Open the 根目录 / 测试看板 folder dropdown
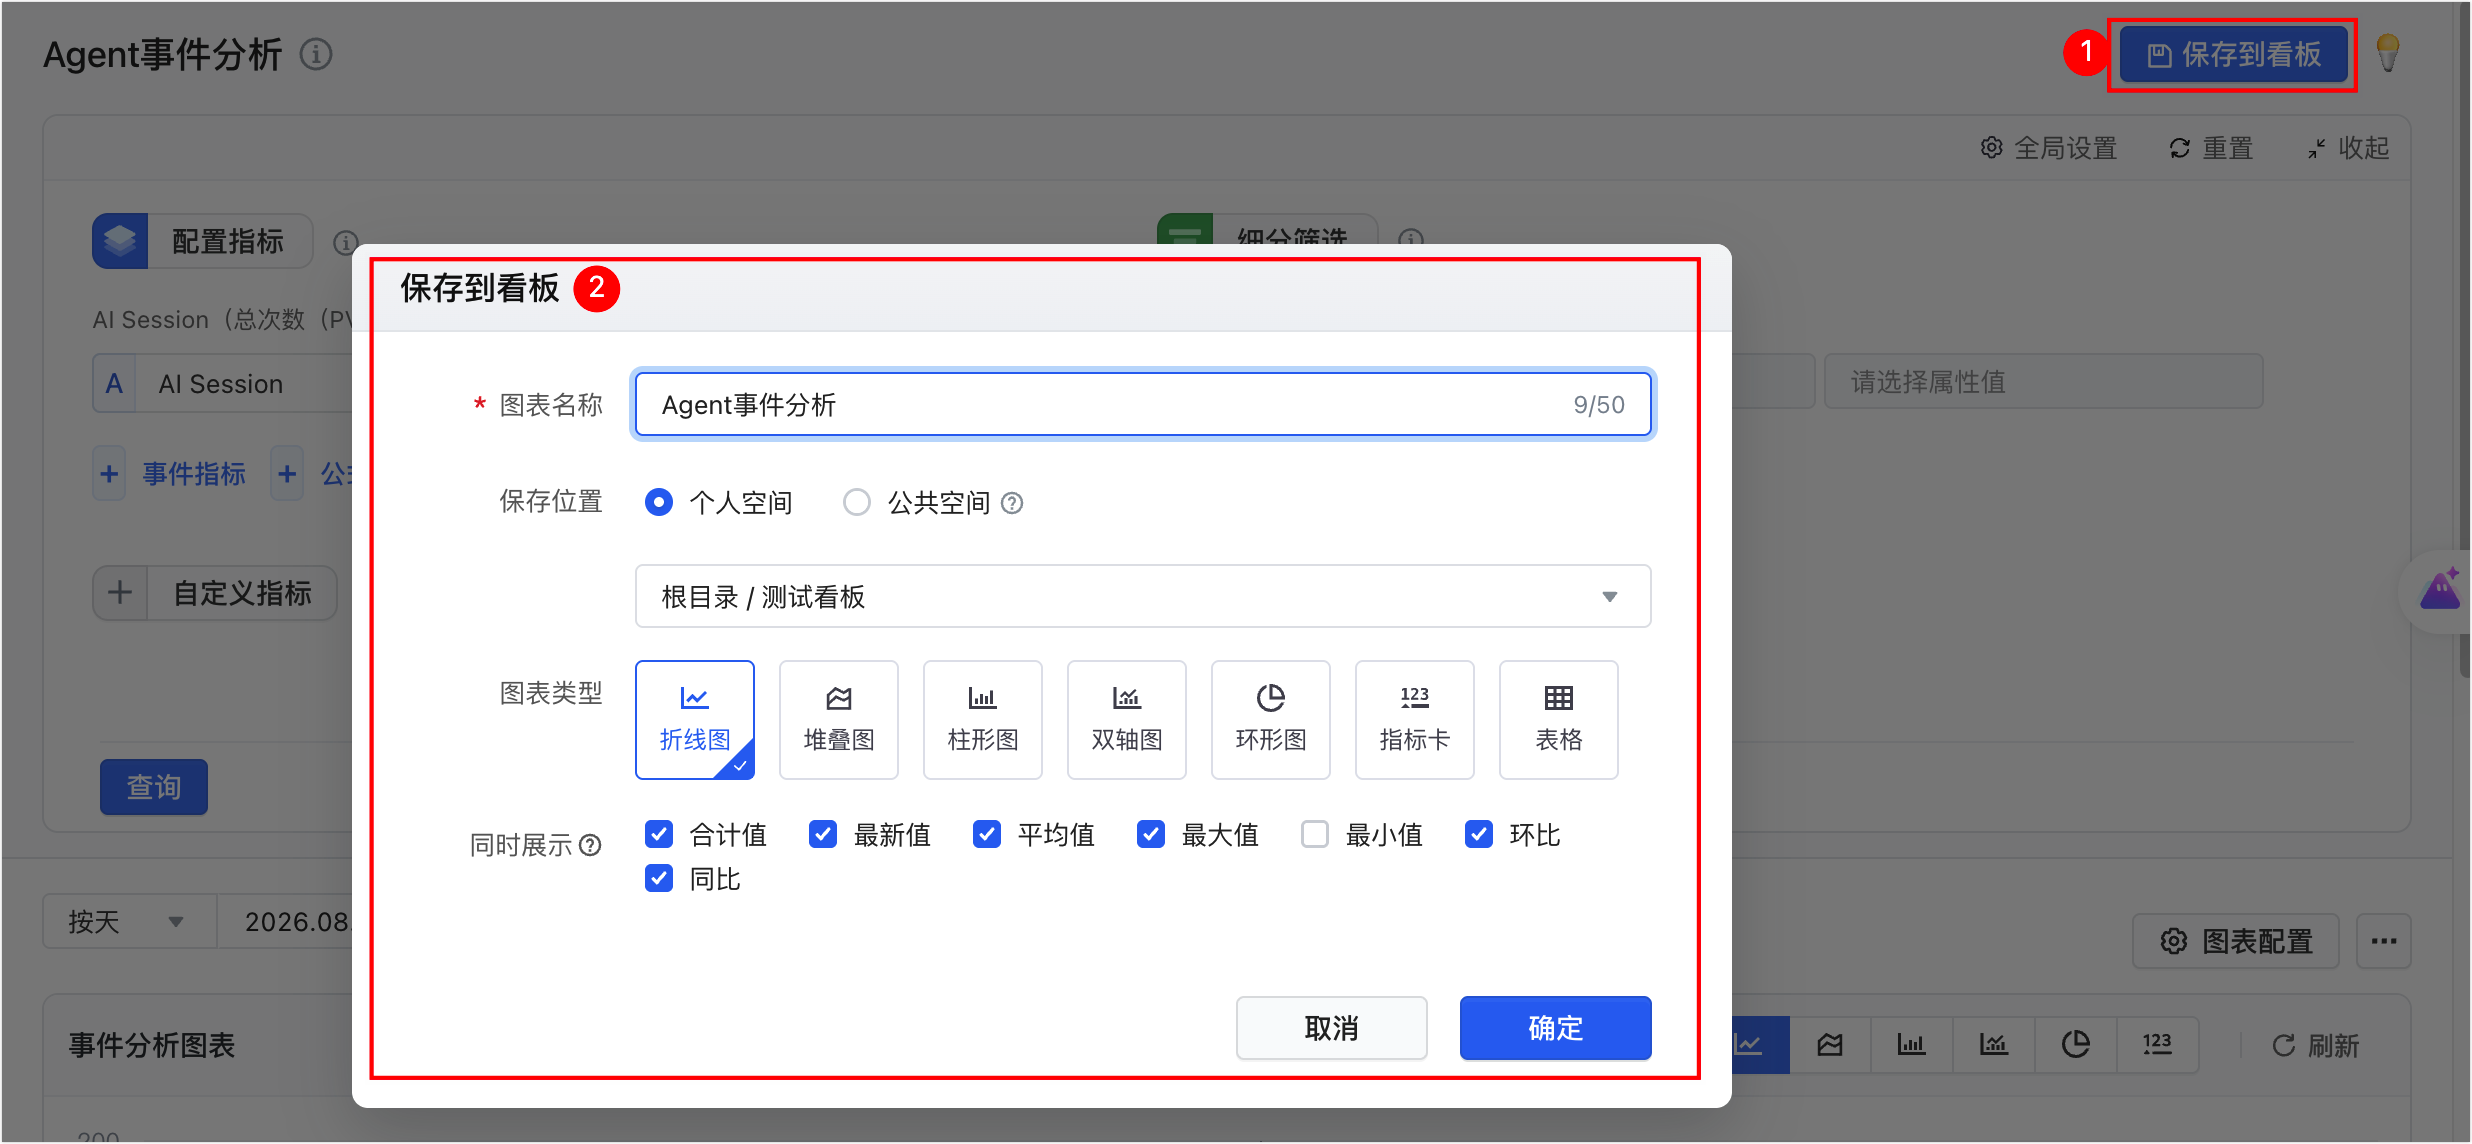 click(x=1143, y=597)
